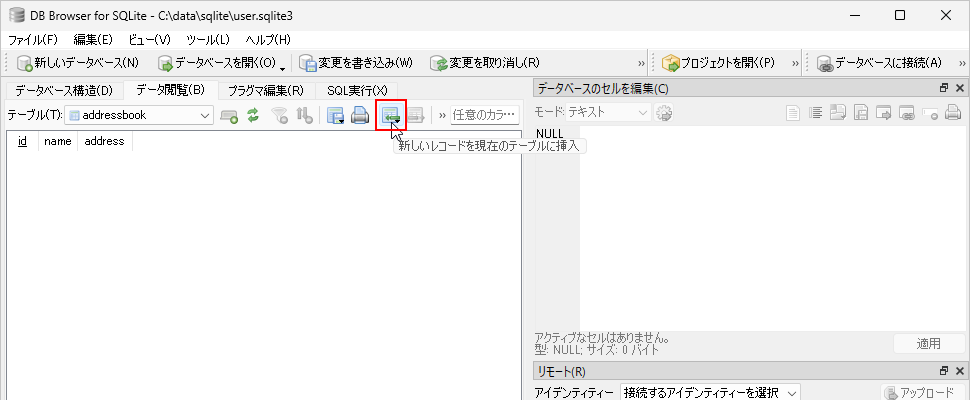Expand overflow chevron after プロジェクトを開く

796,63
